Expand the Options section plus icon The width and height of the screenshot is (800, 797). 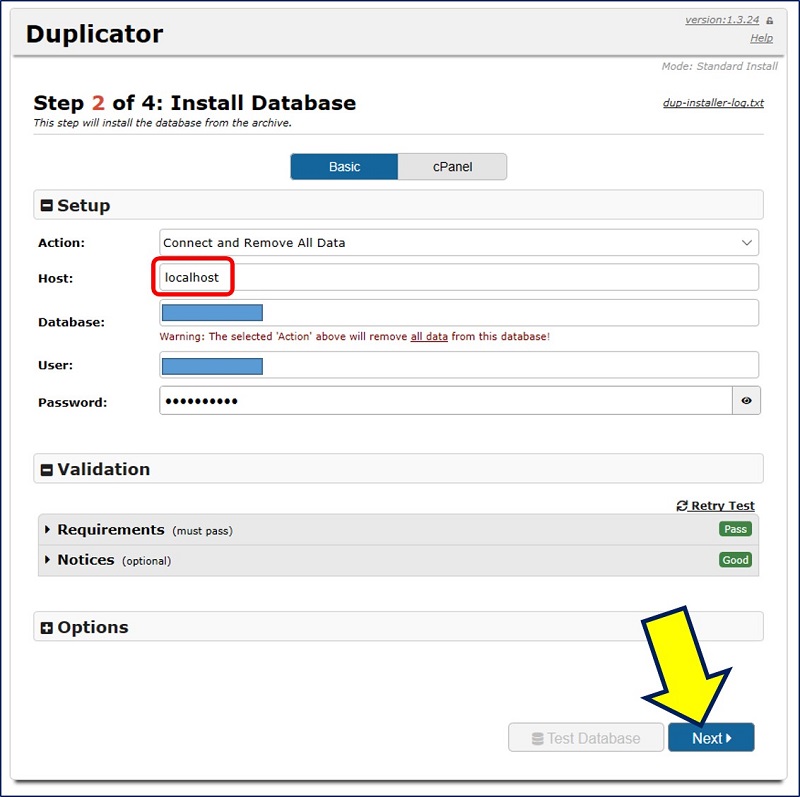[46, 628]
